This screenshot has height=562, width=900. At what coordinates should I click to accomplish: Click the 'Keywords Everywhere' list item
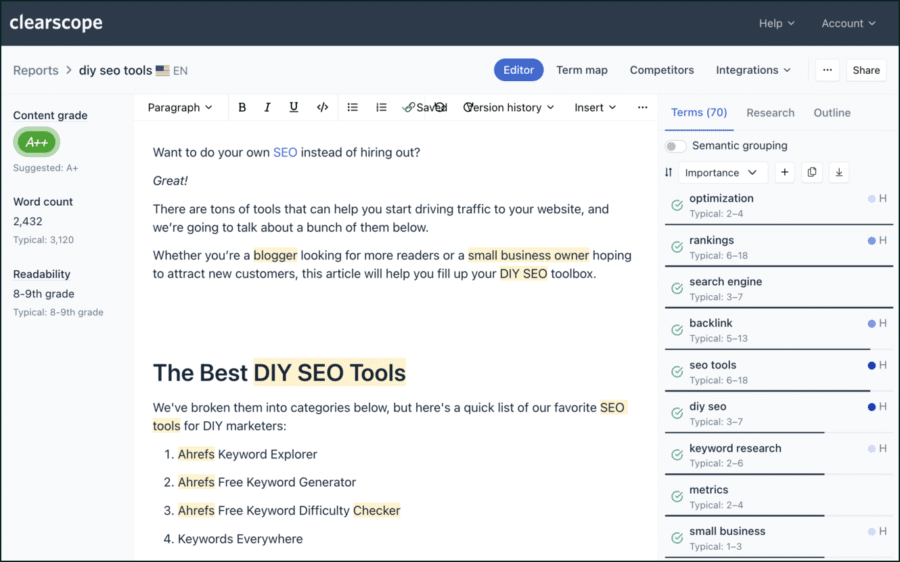point(240,539)
